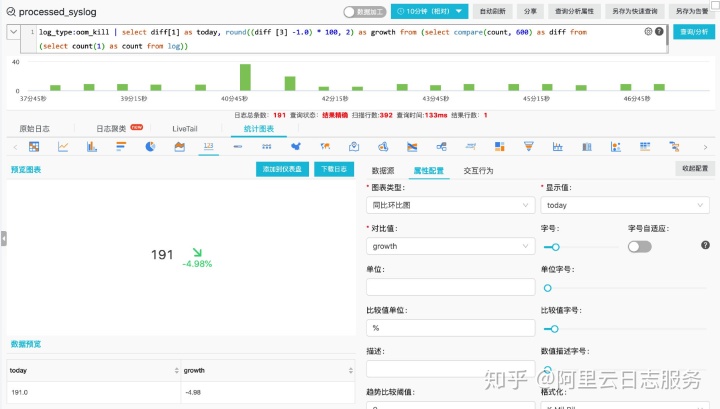Focus the 描述 input field
This screenshot has height=409, width=720.
tap(450, 369)
